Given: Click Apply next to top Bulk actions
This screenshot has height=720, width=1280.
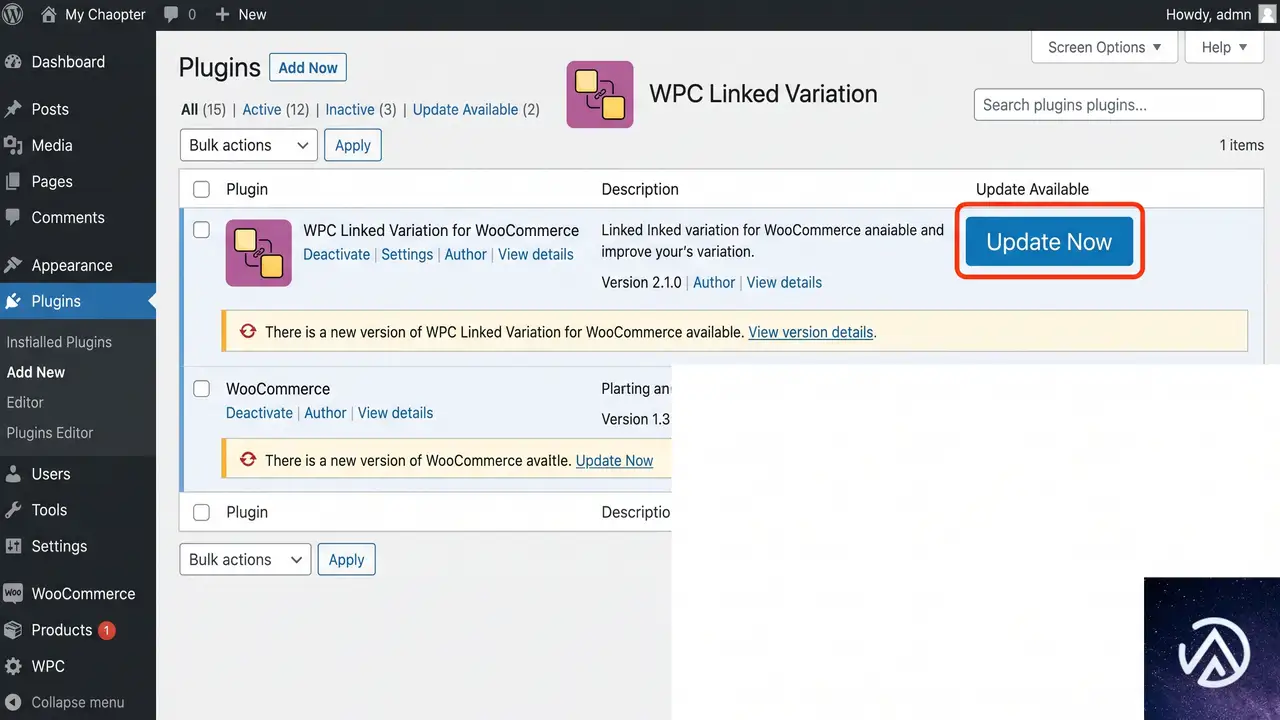Looking at the screenshot, I should 353,145.
